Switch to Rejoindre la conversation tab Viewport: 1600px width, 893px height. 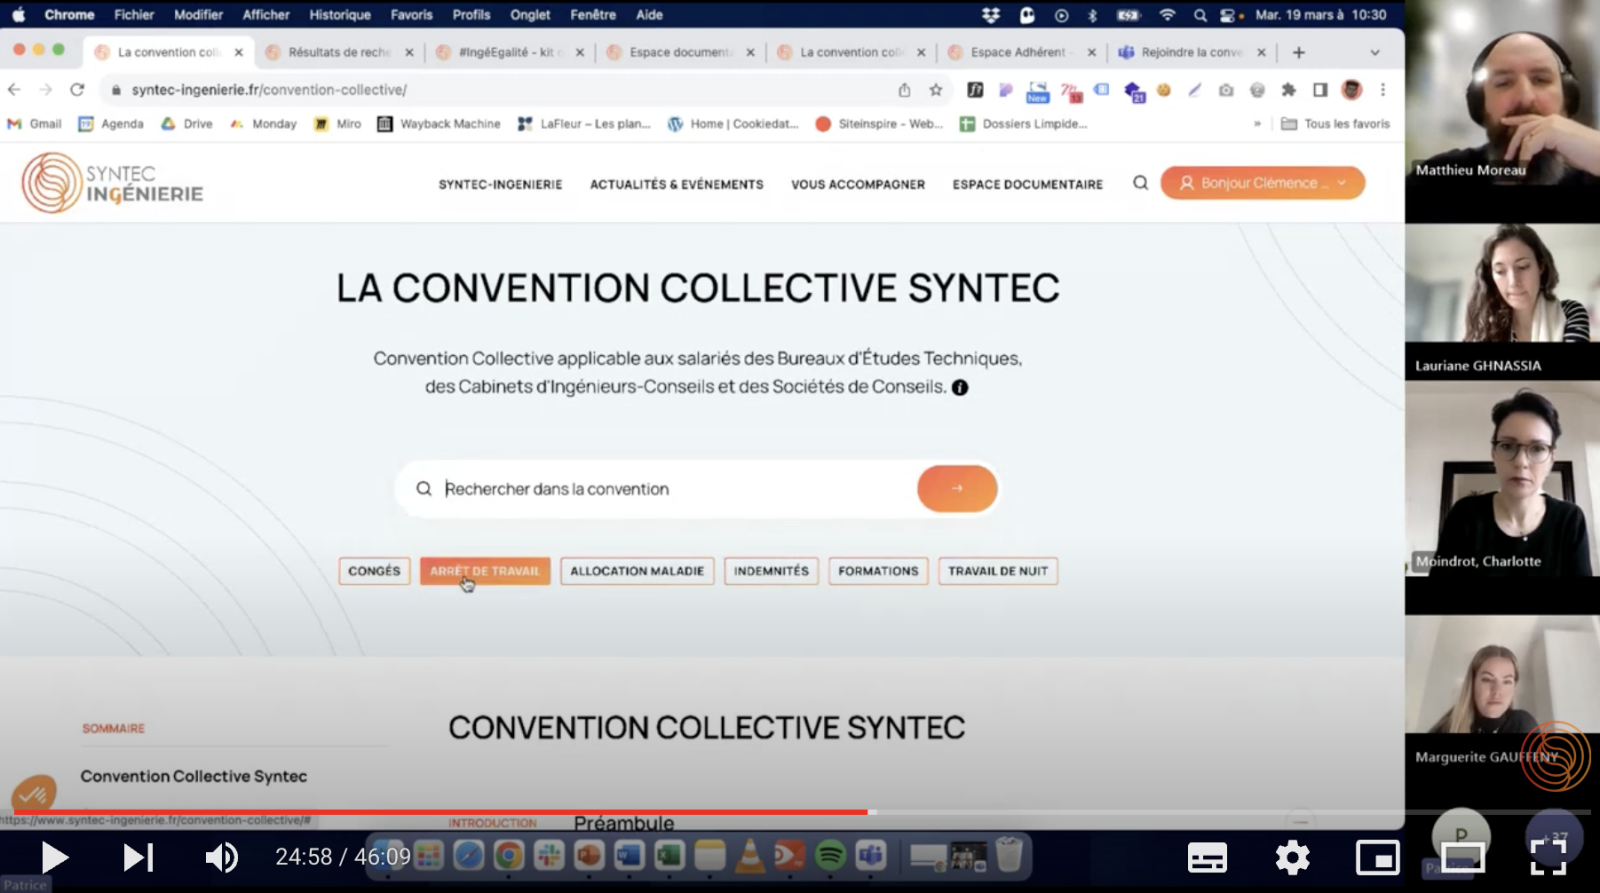pos(1190,52)
